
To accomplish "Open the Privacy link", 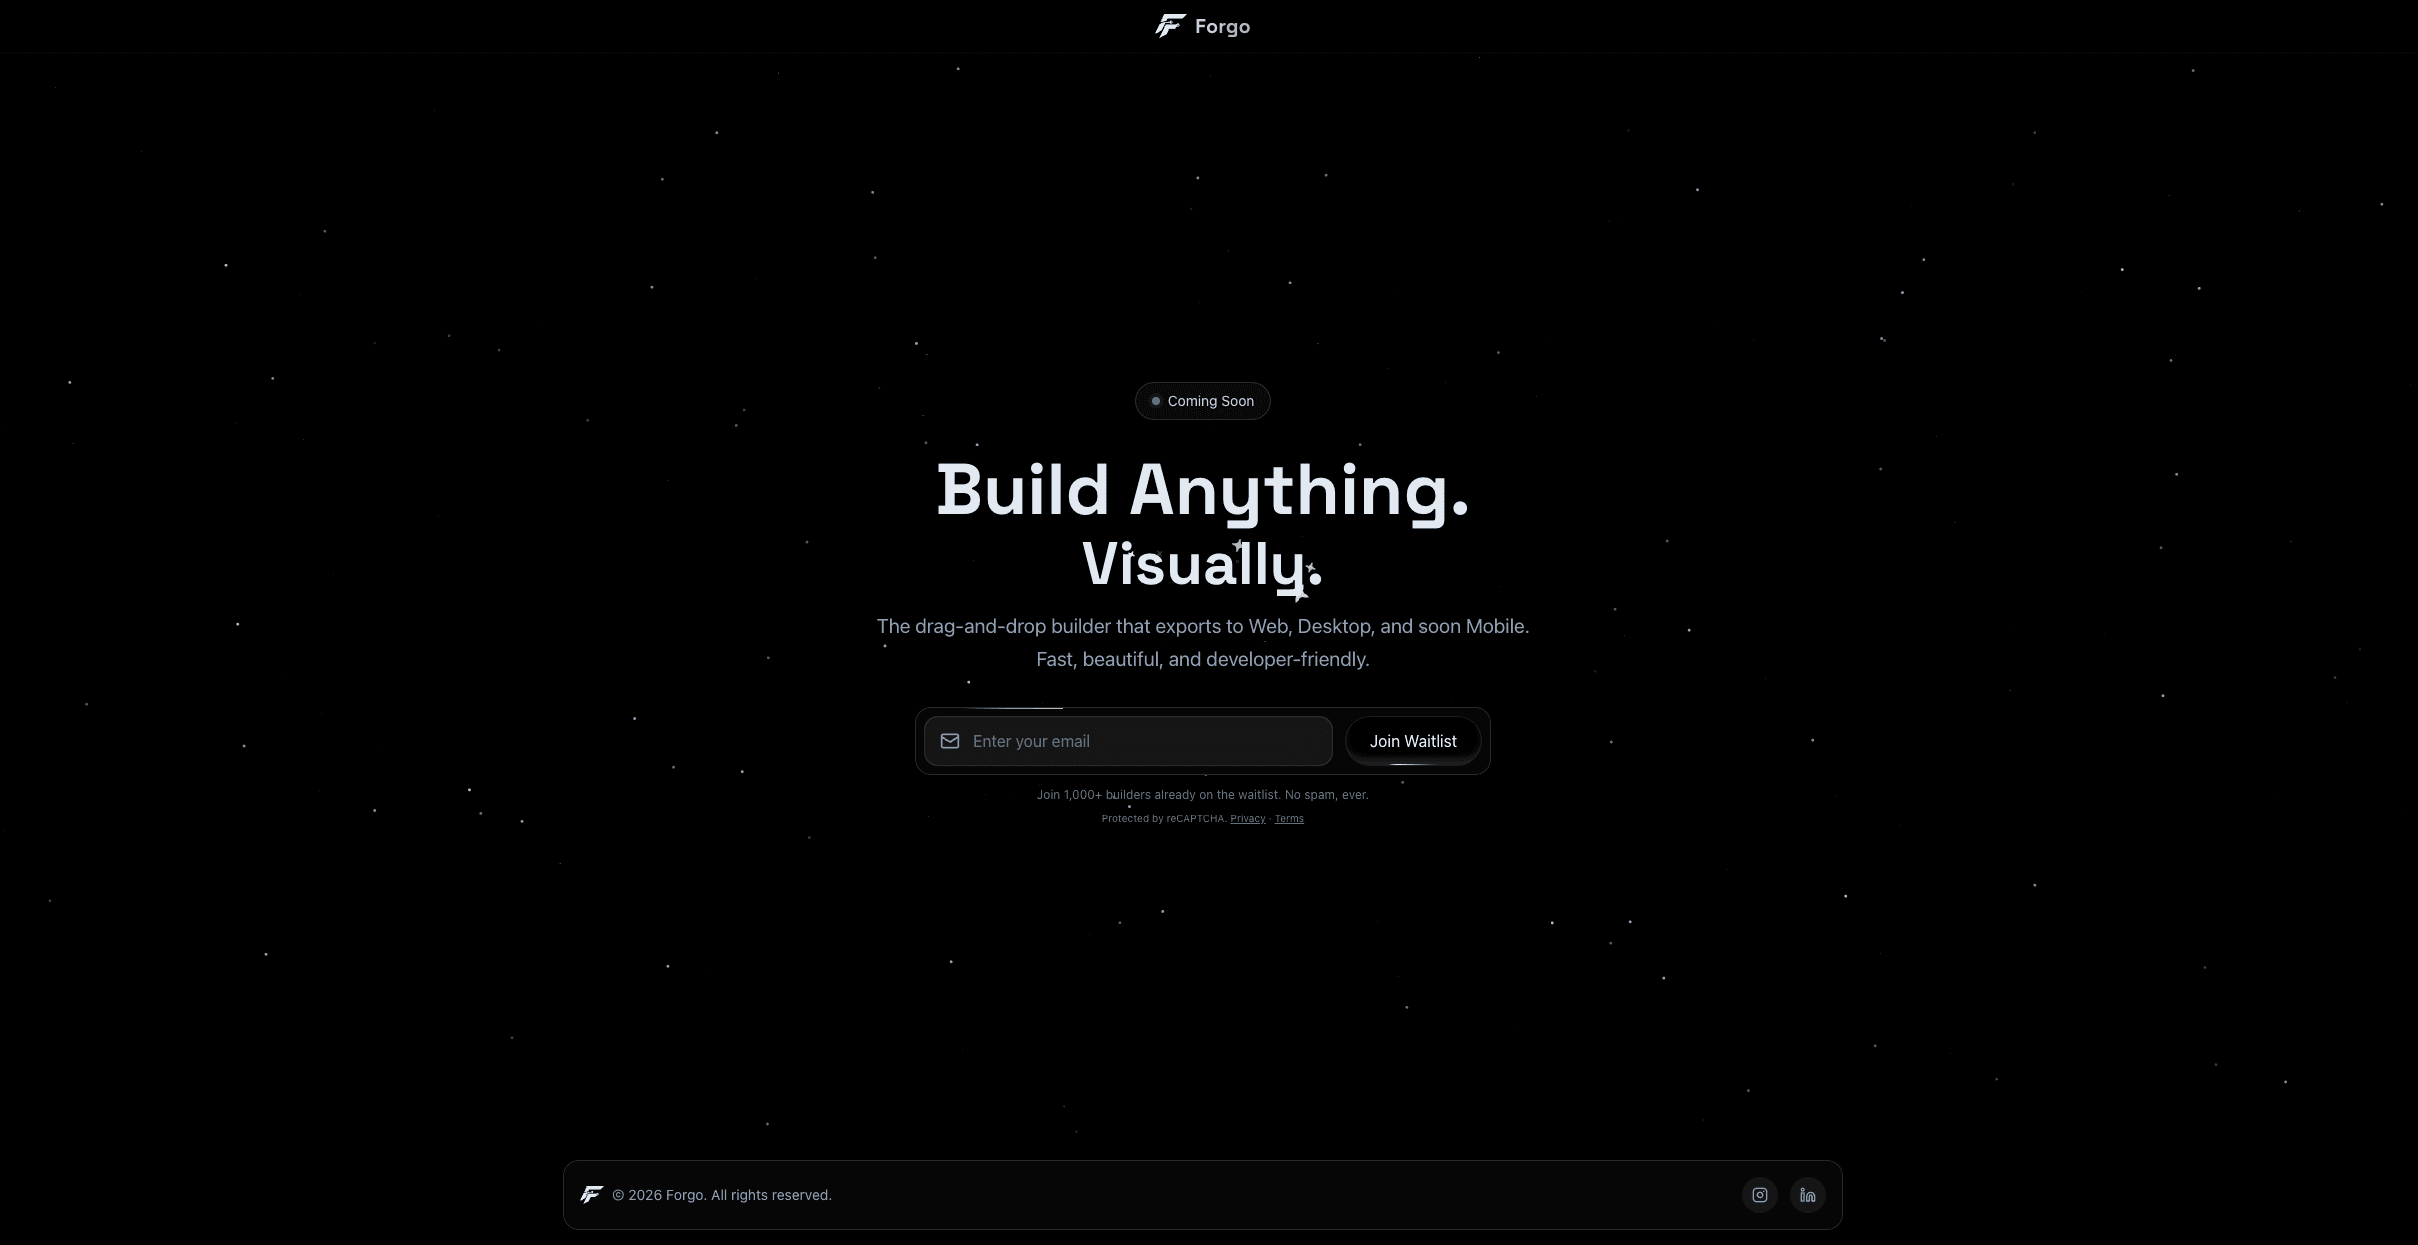I will 1247,819.
